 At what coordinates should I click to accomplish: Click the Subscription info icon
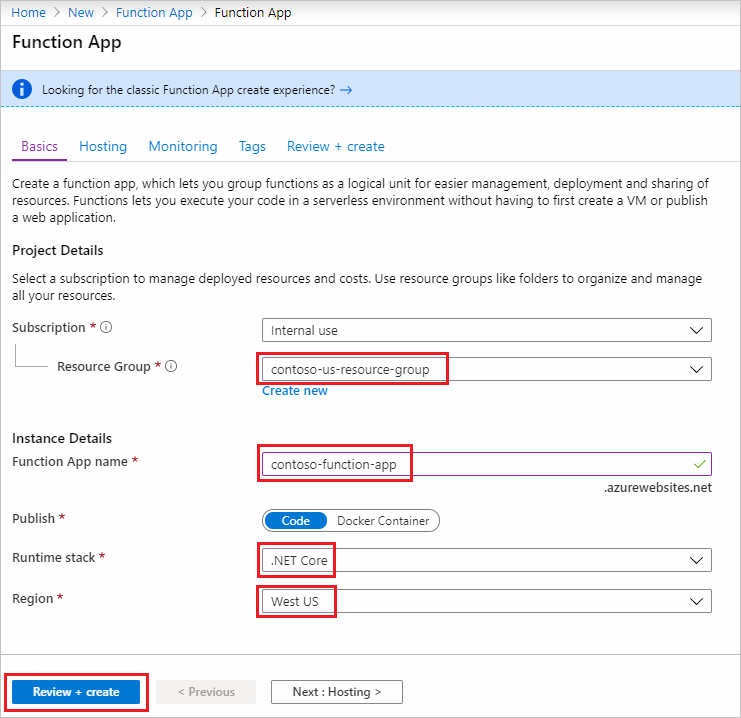(x=106, y=328)
